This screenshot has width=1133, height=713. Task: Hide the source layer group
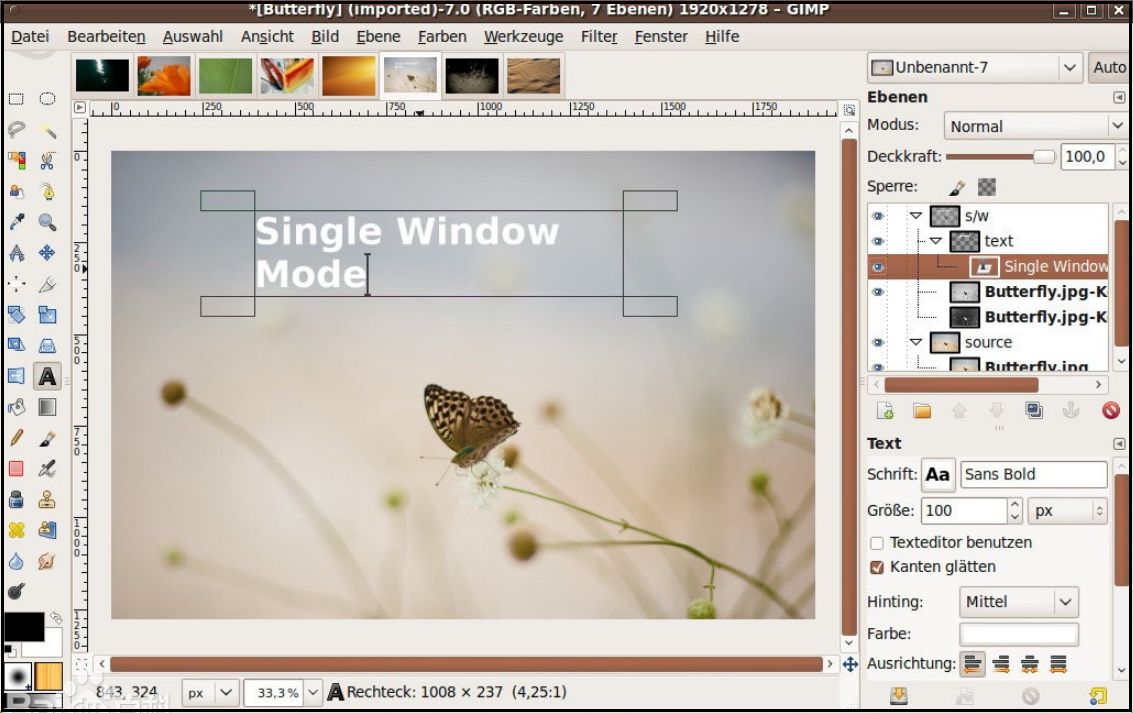878,342
